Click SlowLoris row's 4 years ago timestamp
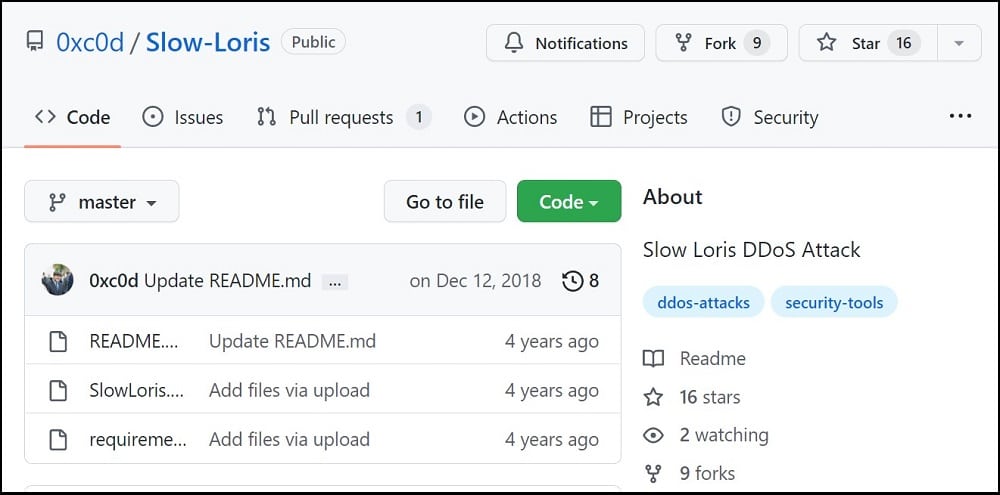 coord(552,391)
